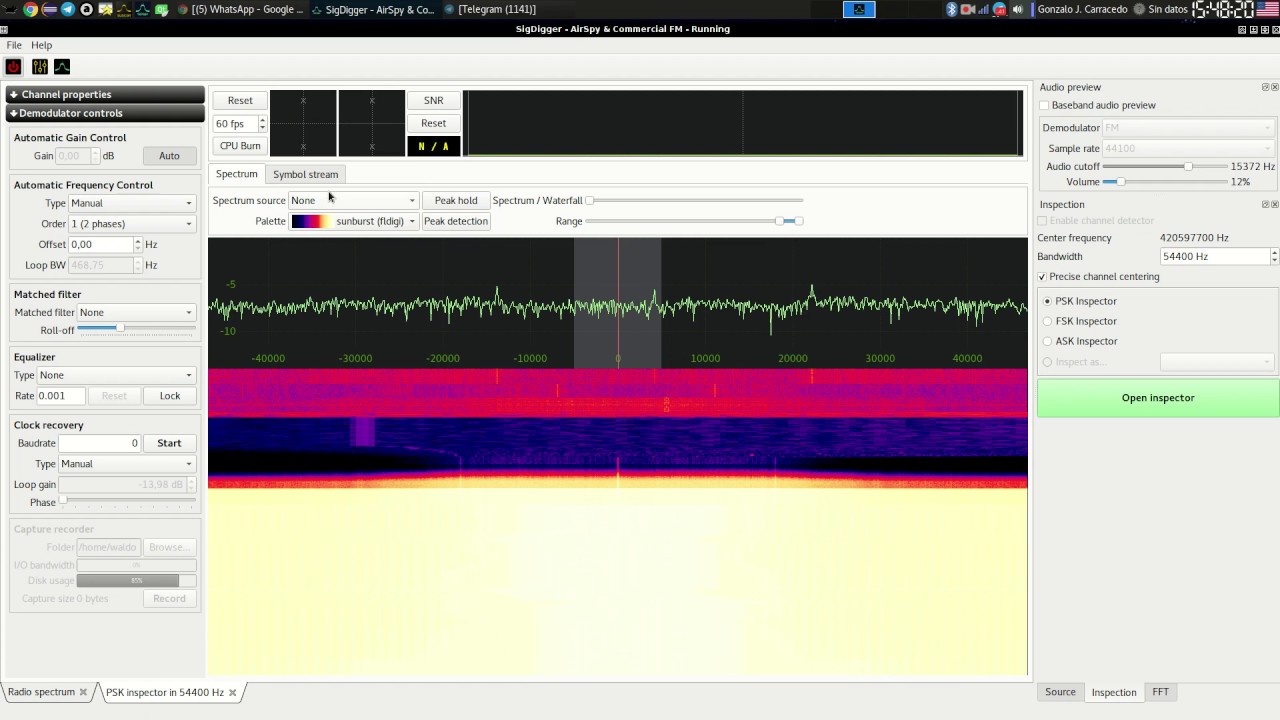This screenshot has width=1280, height=720.
Task: Uncheck Precise channel centering
Action: pyautogui.click(x=1042, y=277)
